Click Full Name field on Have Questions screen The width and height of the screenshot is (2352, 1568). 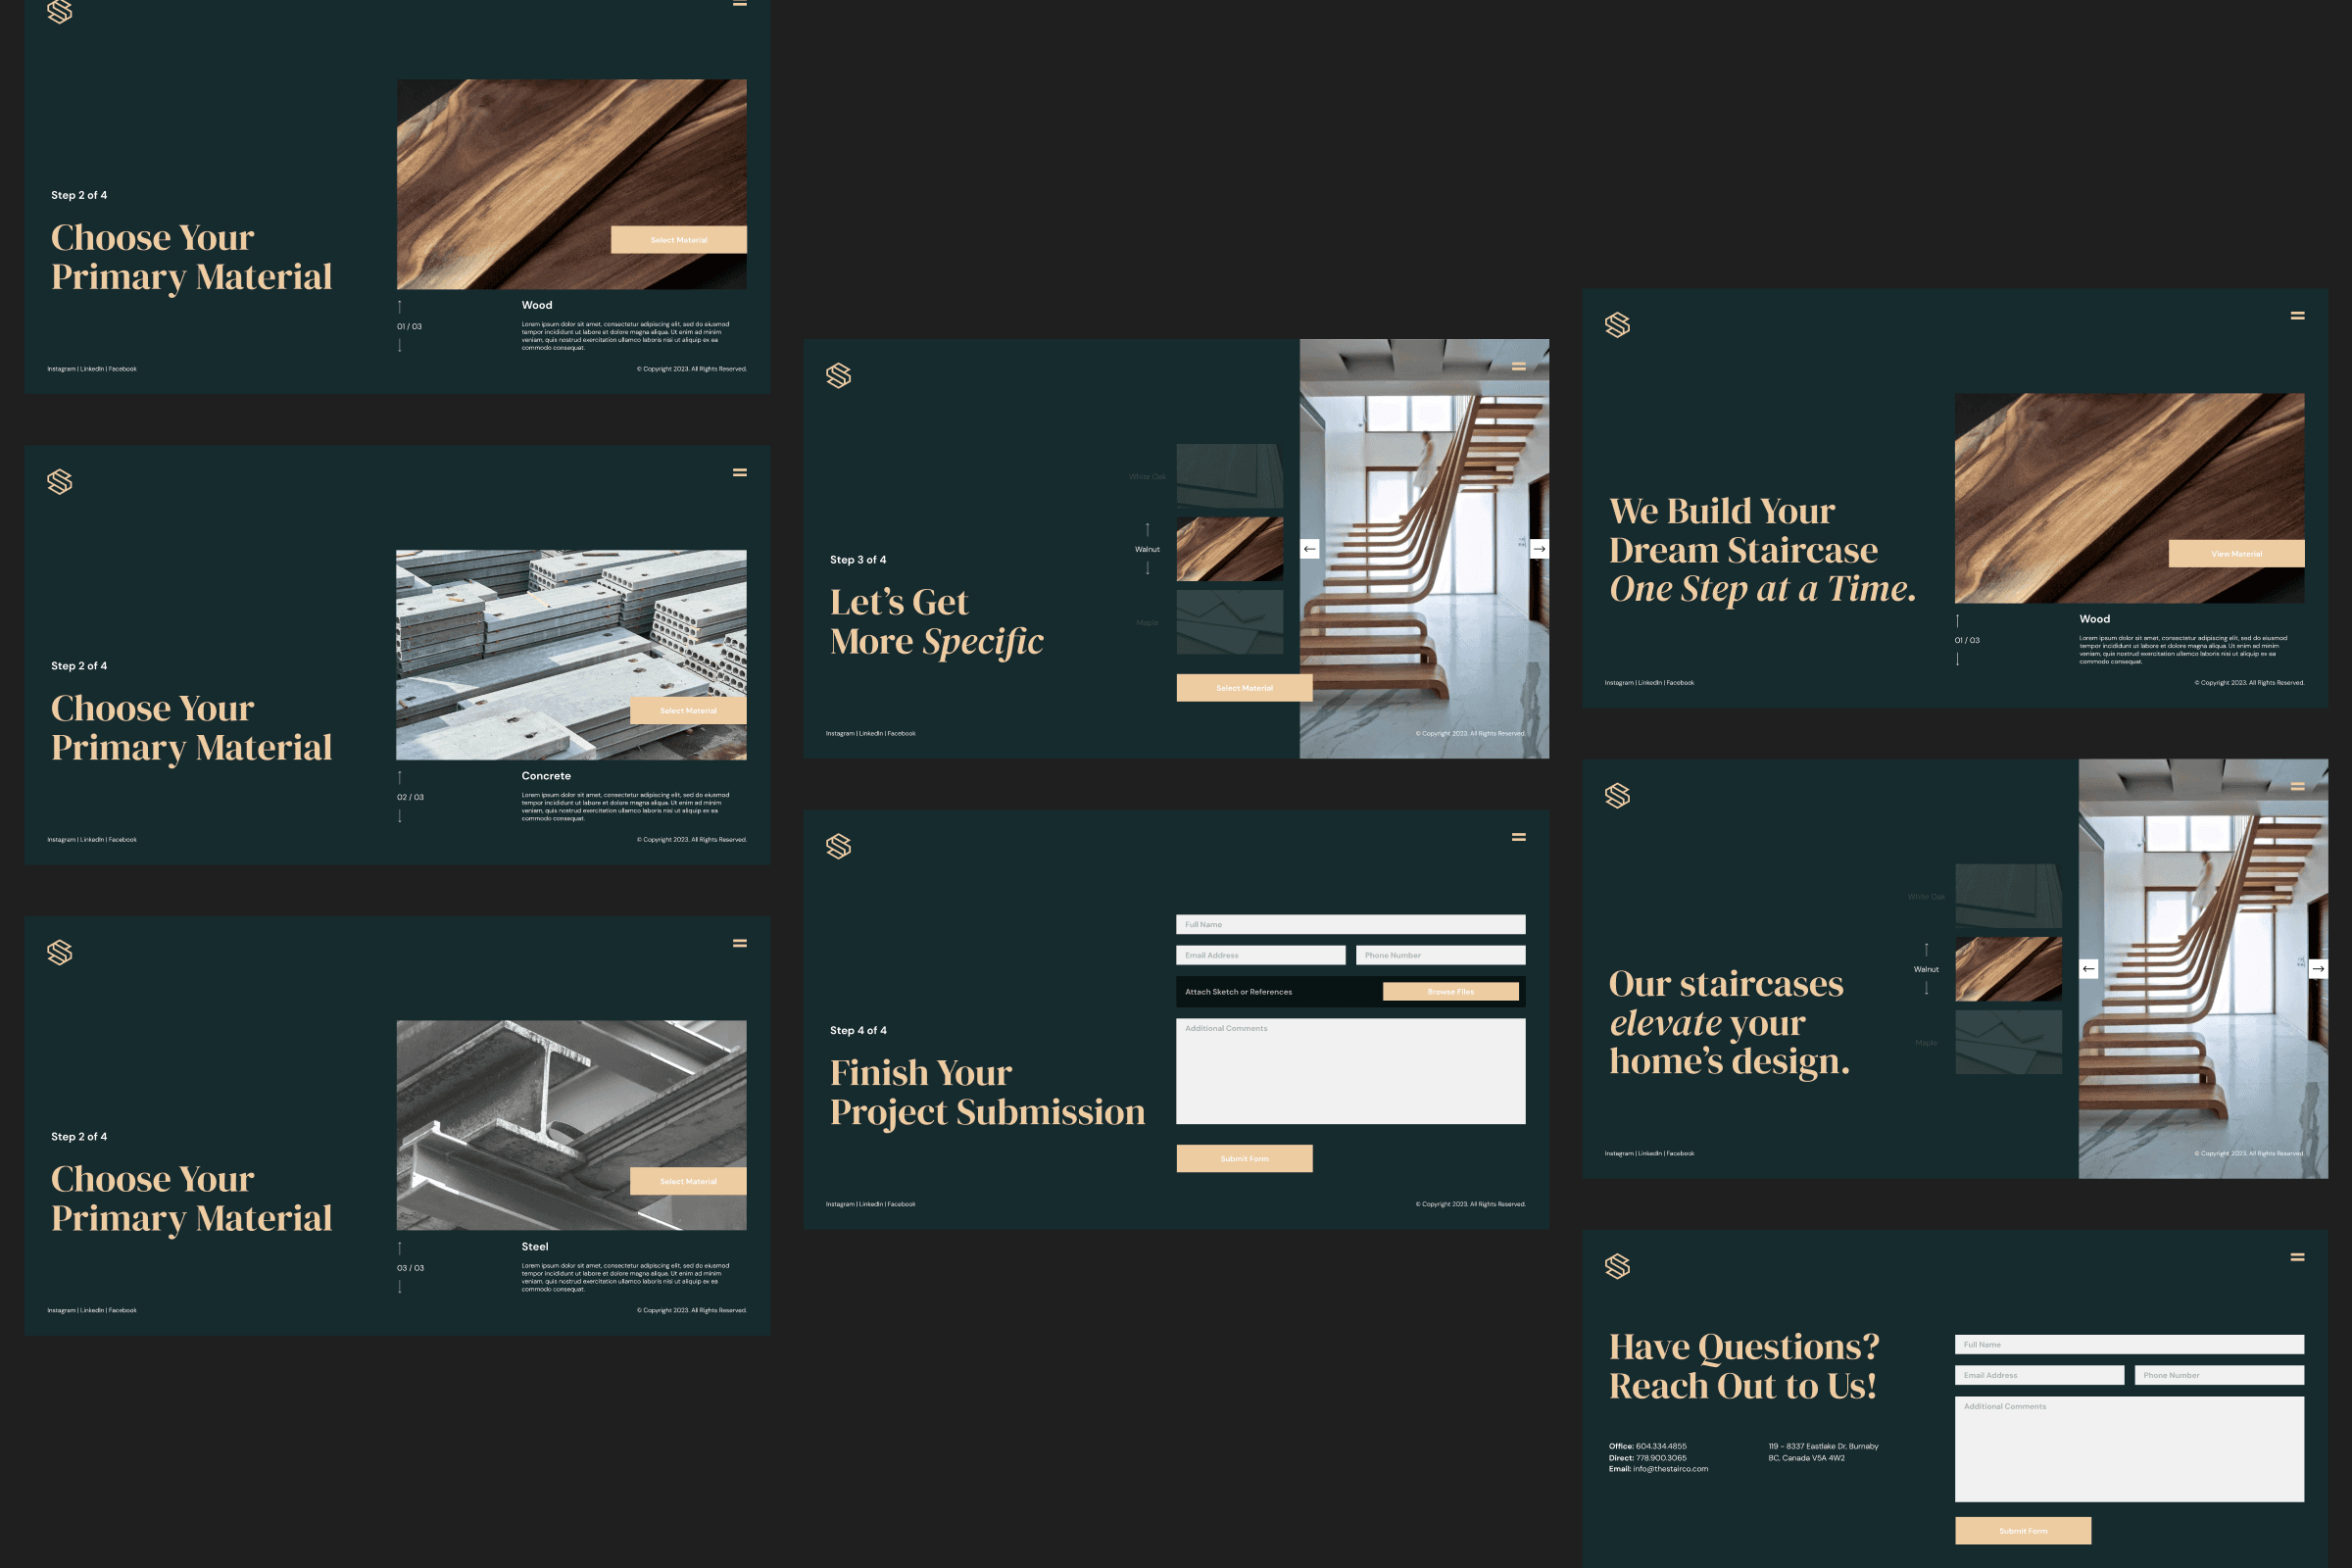click(x=2129, y=1344)
